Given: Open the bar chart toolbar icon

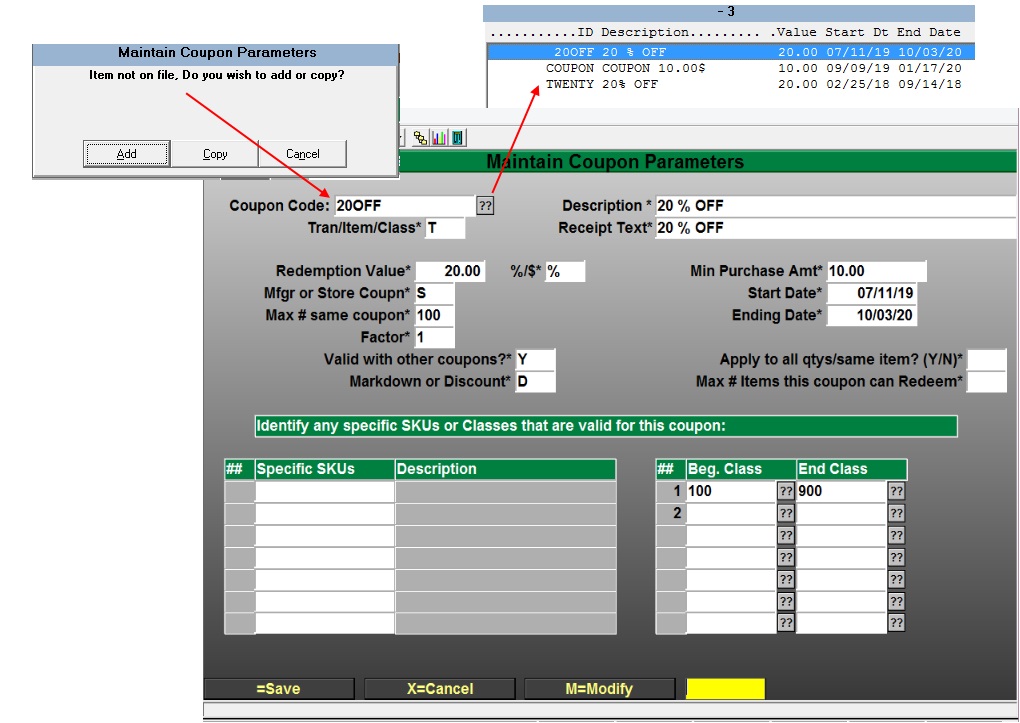Looking at the screenshot, I should click(x=439, y=138).
